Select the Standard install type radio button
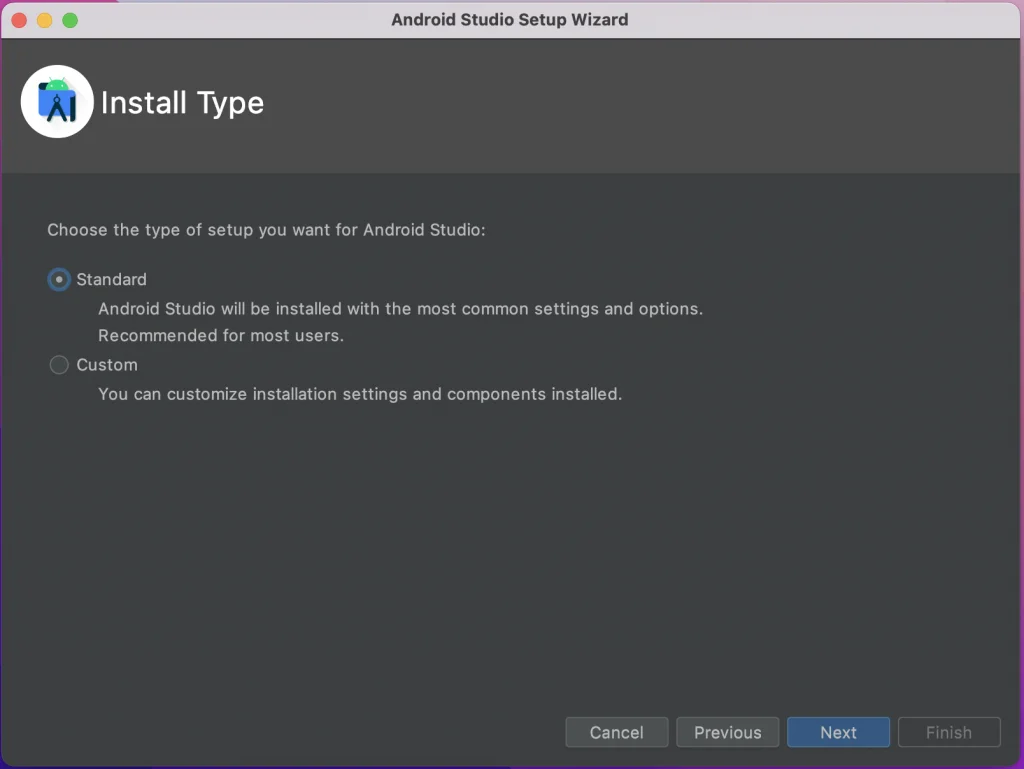The image size is (1024, 769). click(x=59, y=279)
